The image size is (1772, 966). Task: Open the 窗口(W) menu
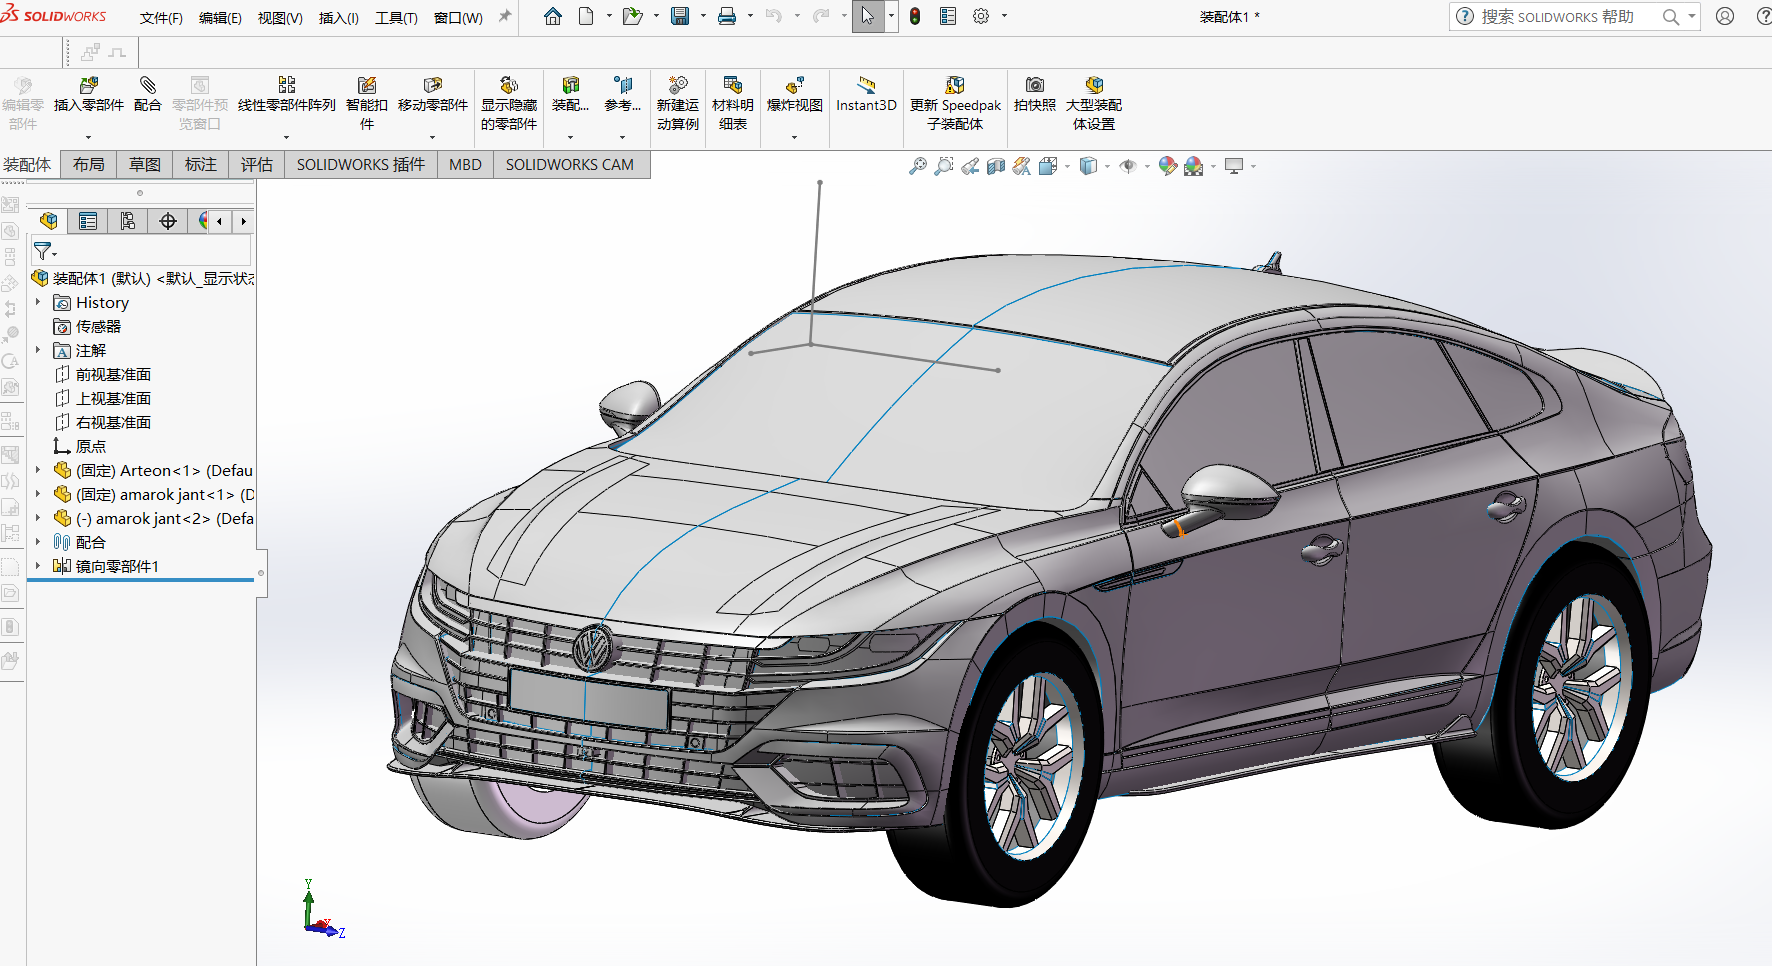point(458,18)
